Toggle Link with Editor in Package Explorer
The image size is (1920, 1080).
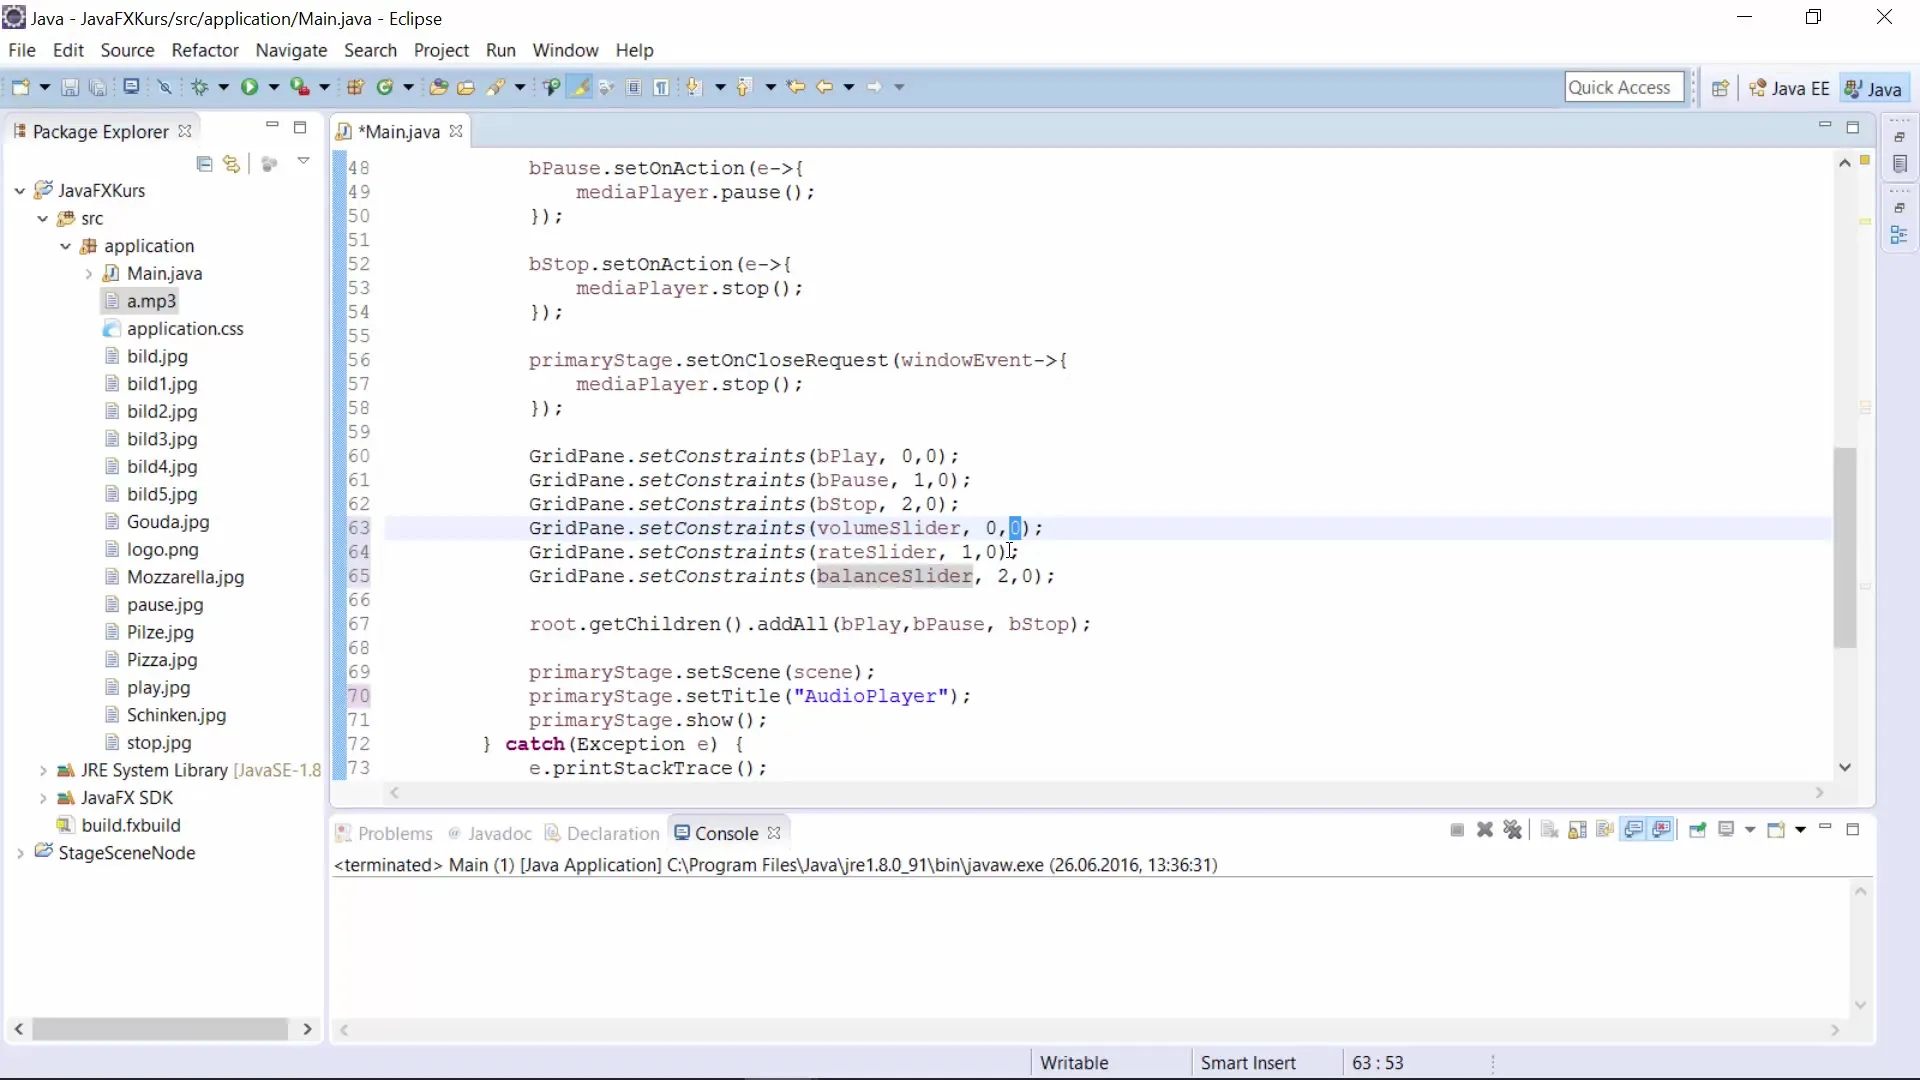point(232,164)
